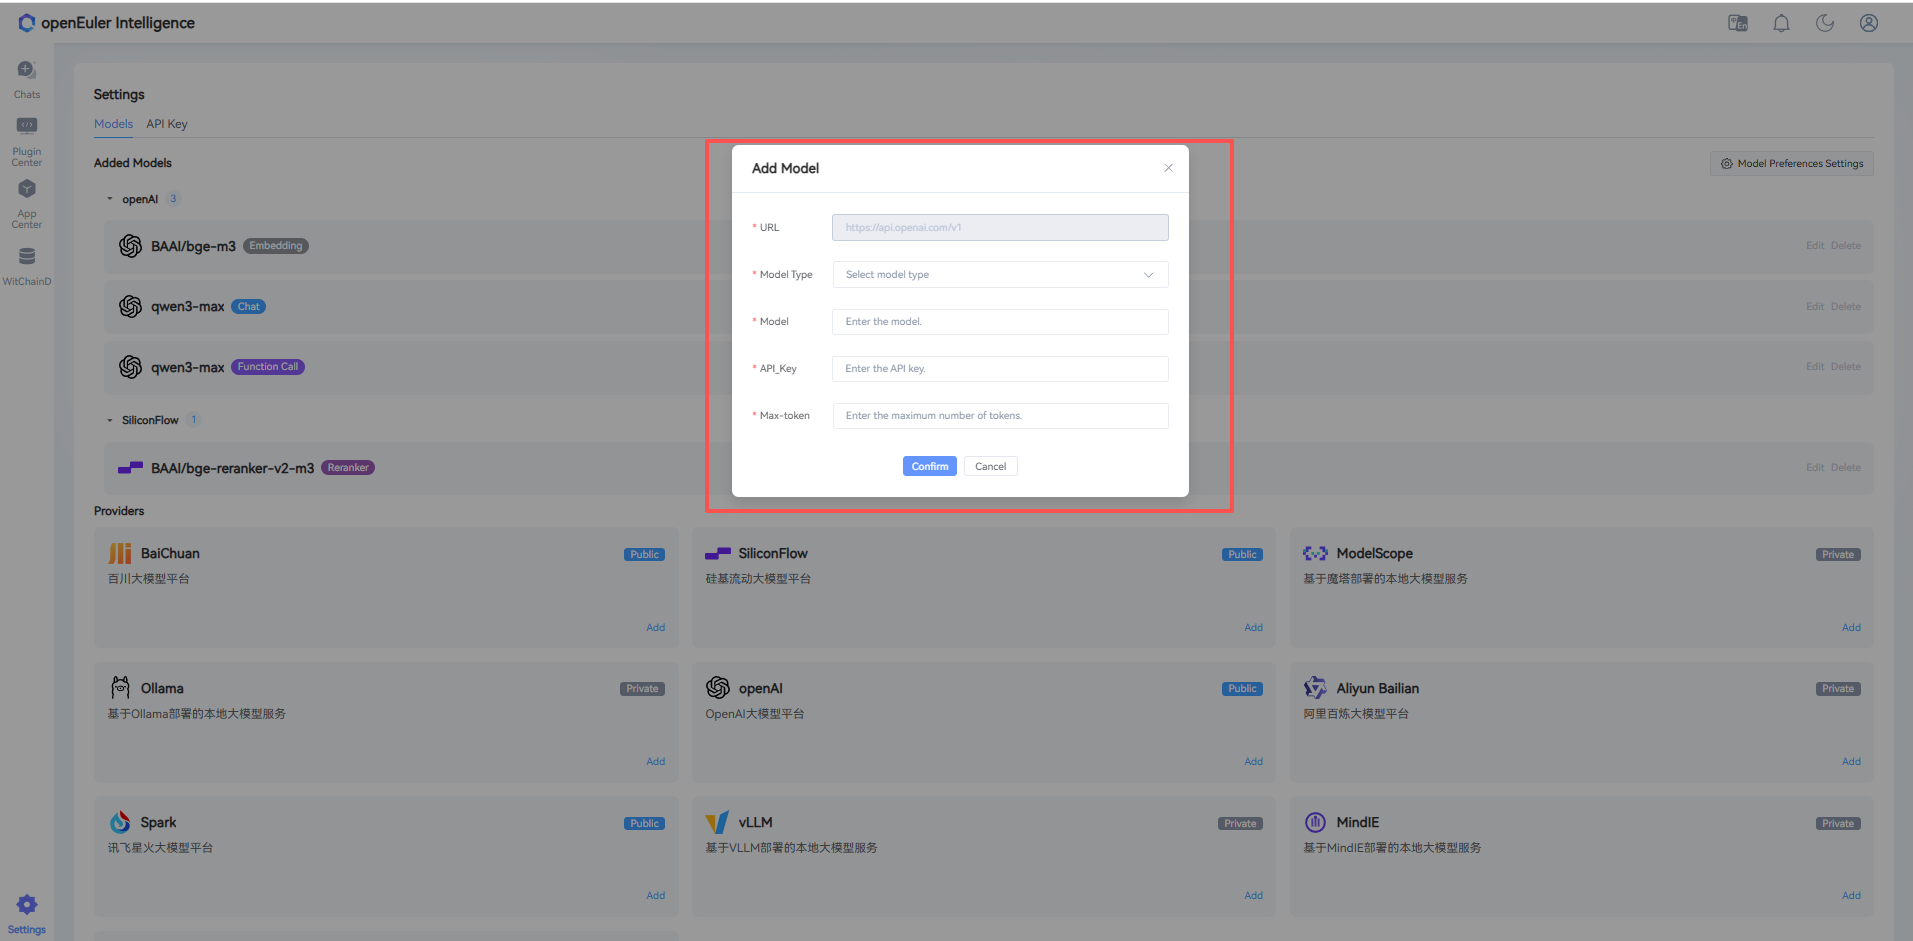This screenshot has height=941, width=1913.
Task: Click the ModelScope provider logo
Action: tap(1315, 554)
